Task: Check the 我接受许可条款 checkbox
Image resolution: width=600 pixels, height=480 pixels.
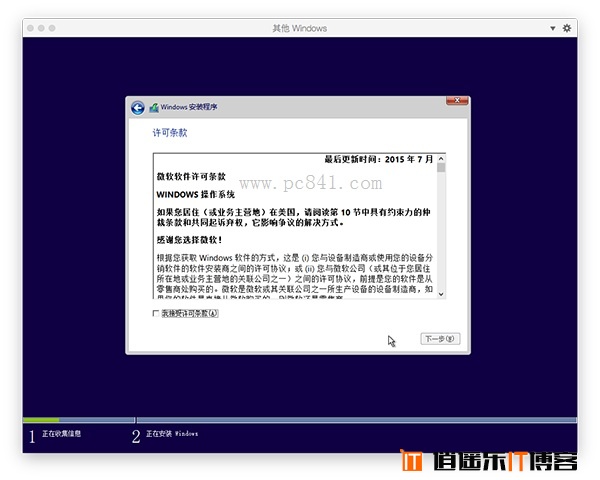Action: tap(156, 313)
